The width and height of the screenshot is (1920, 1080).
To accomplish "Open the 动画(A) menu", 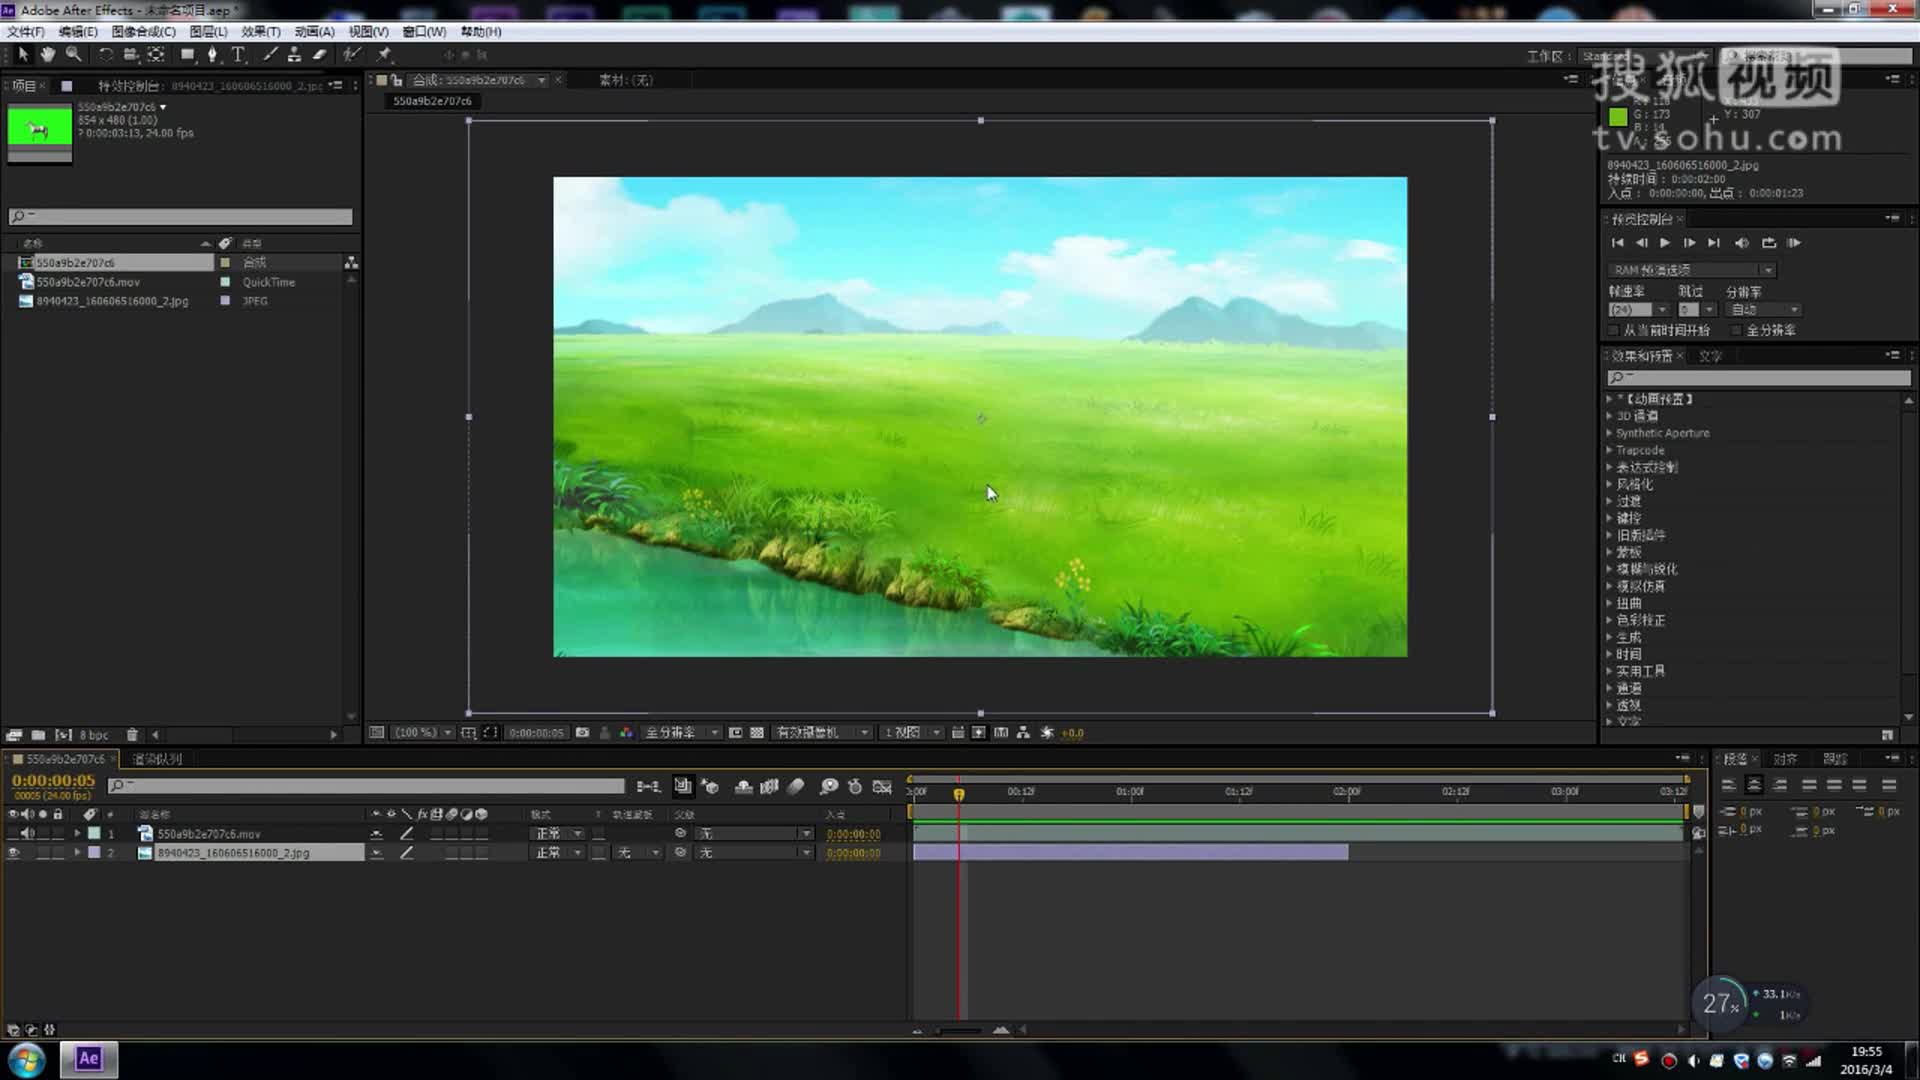I will coord(314,32).
